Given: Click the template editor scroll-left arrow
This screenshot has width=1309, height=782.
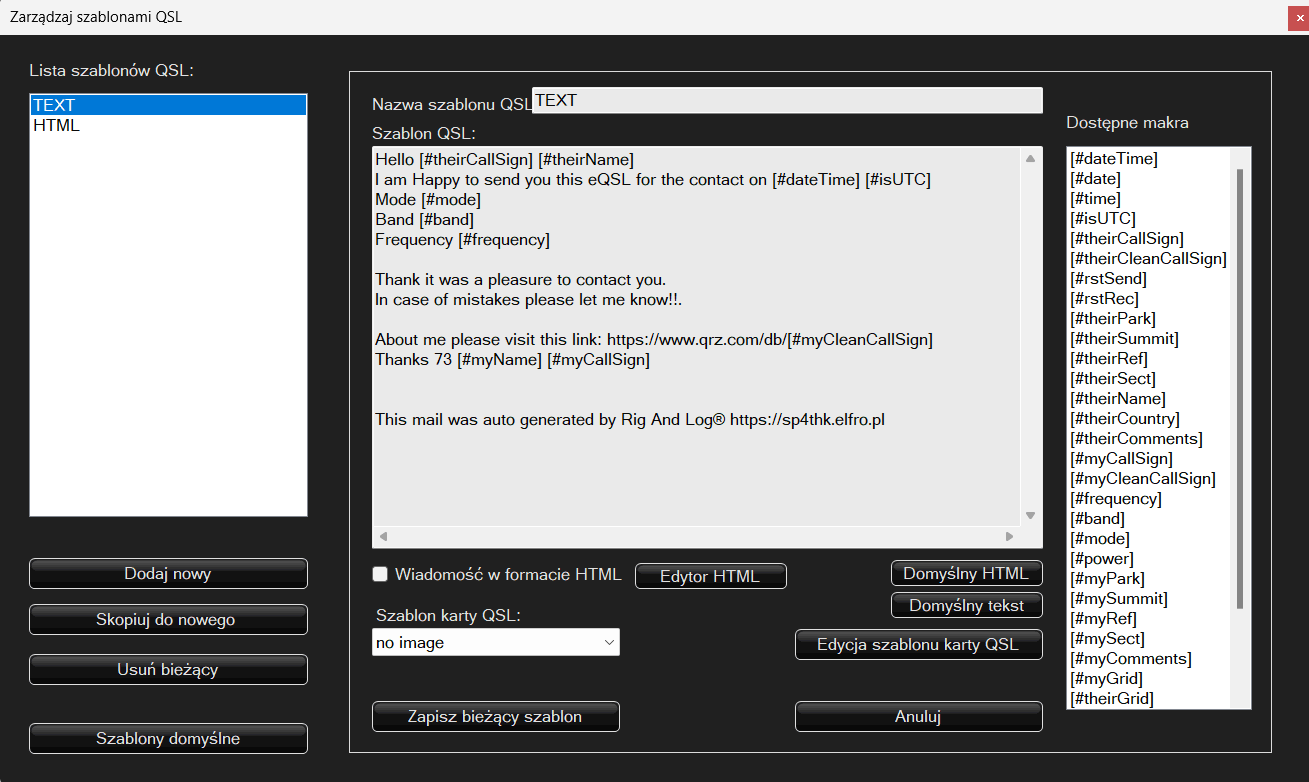Looking at the screenshot, I should (x=383, y=537).
